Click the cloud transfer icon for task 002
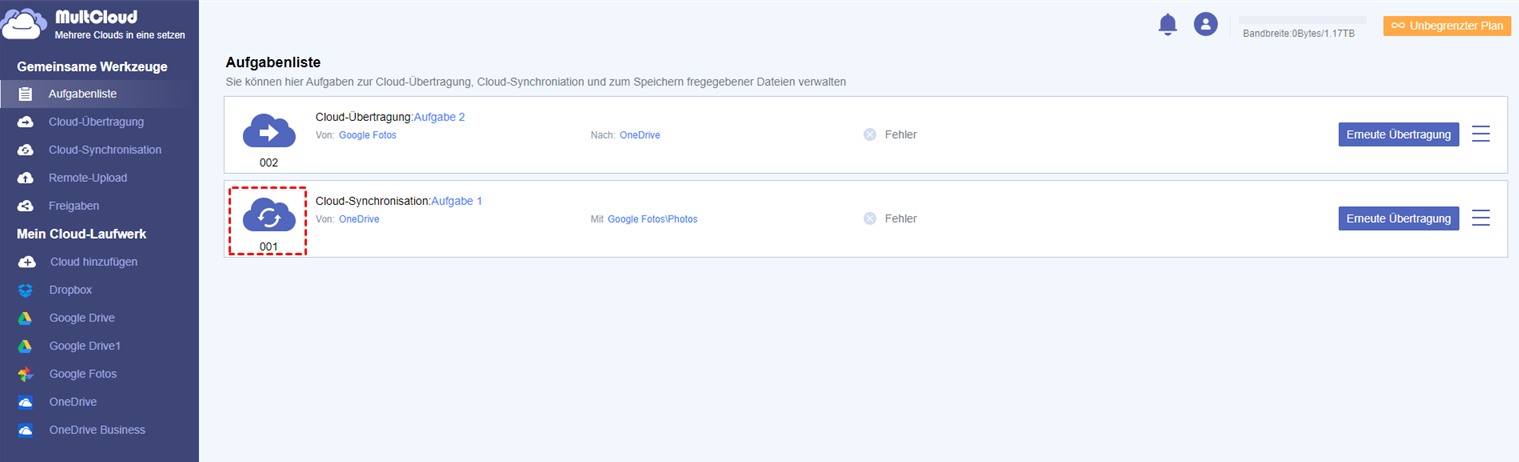 click(x=268, y=131)
